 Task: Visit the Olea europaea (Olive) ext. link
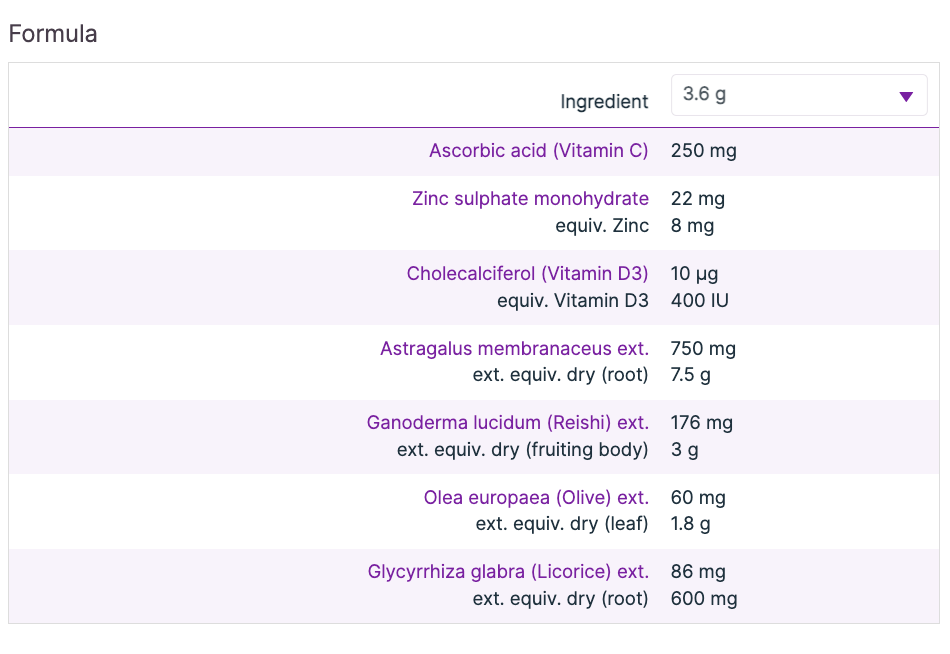click(536, 497)
